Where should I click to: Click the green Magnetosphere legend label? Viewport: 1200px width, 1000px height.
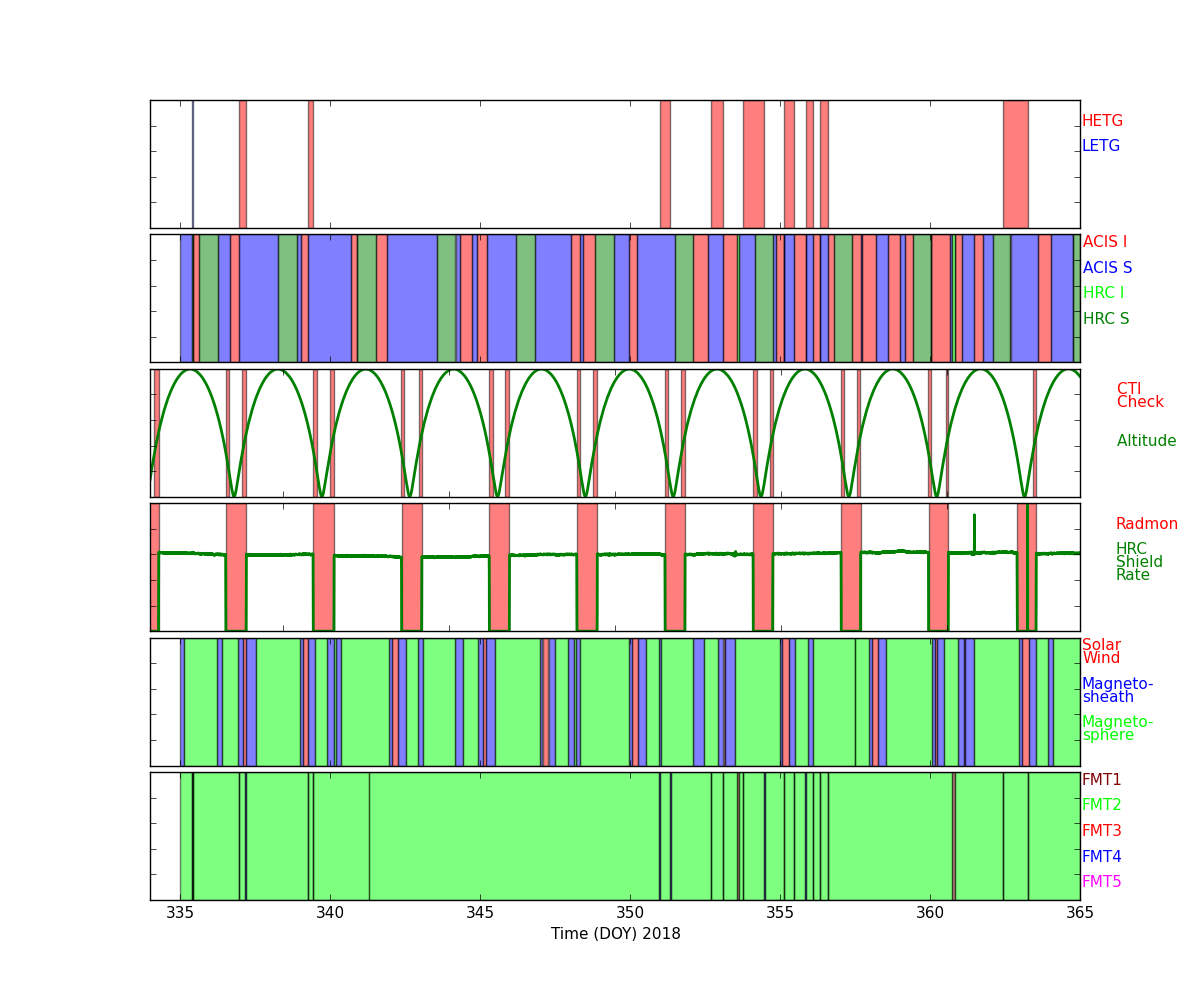[x=1117, y=729]
